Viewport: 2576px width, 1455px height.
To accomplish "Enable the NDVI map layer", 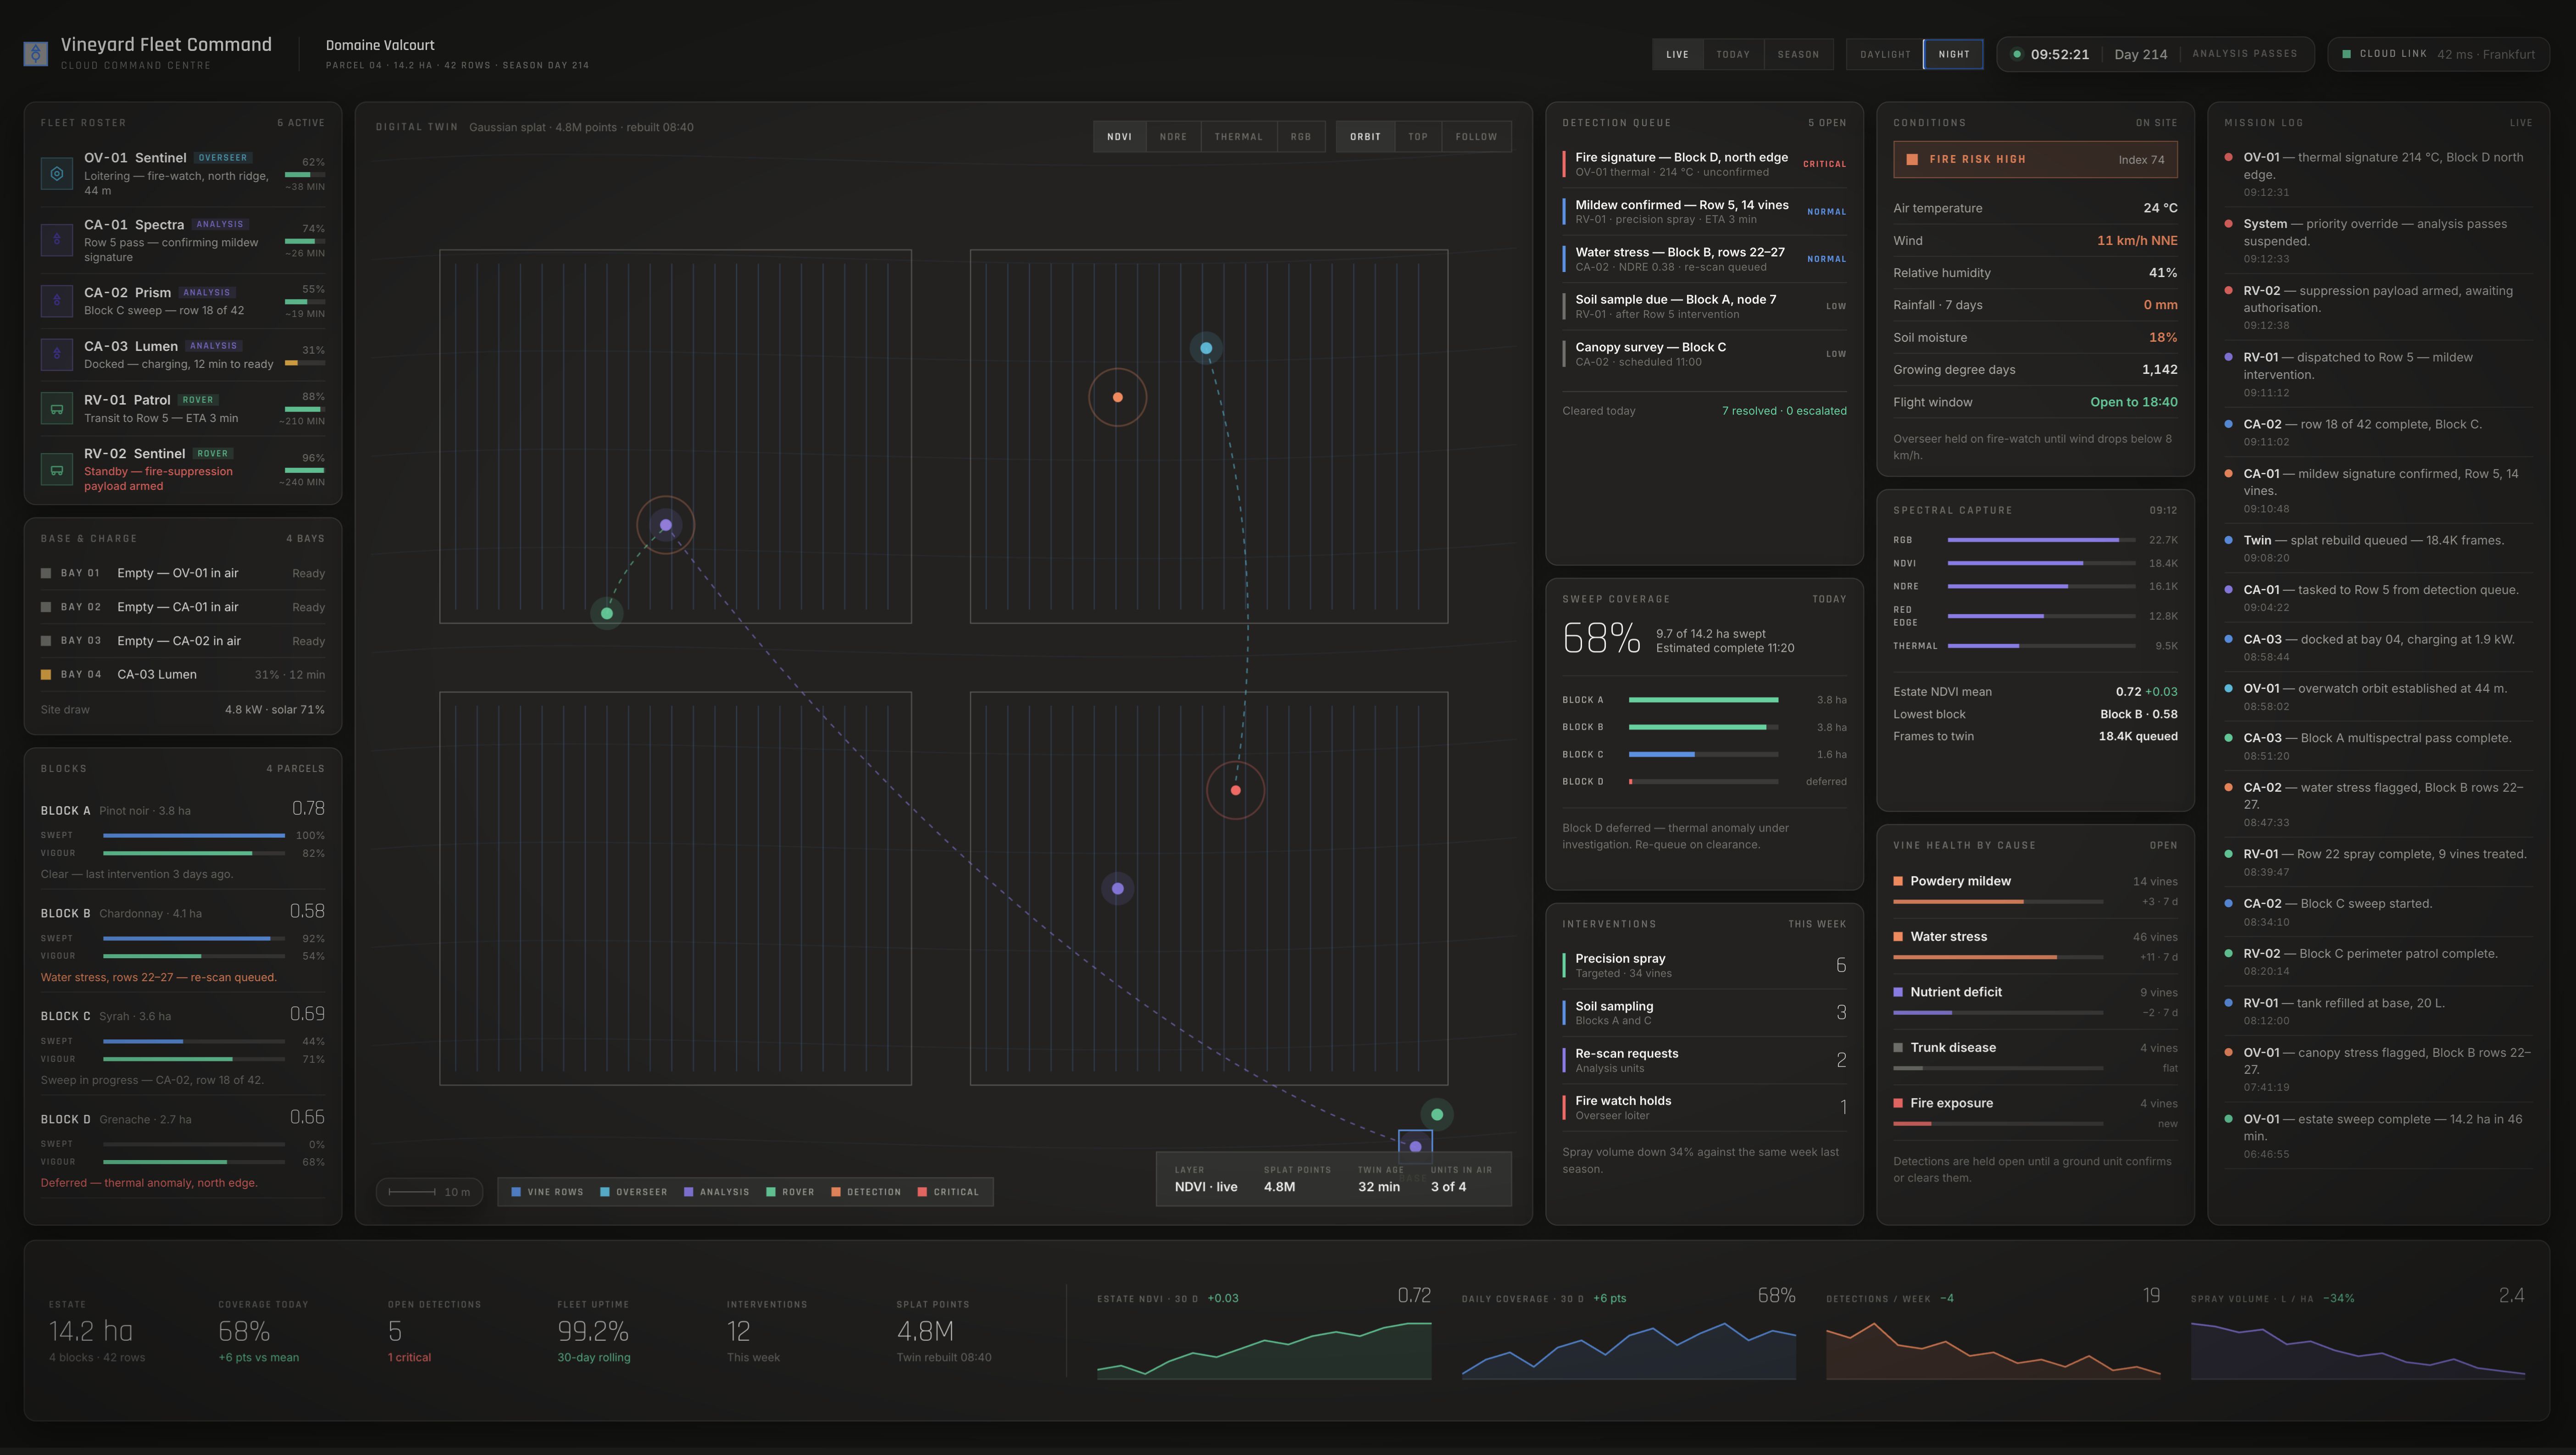I will point(1120,137).
